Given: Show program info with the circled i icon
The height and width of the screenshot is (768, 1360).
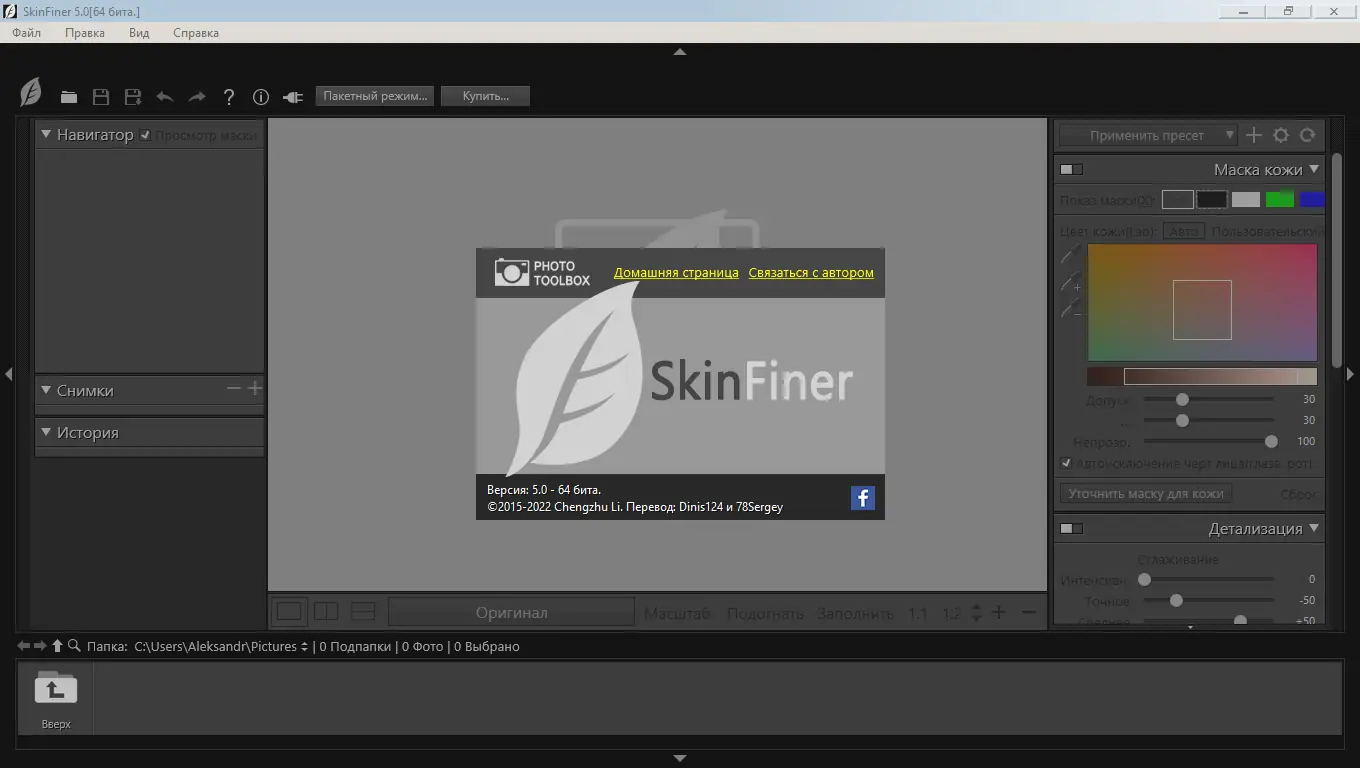Looking at the screenshot, I should coord(261,97).
